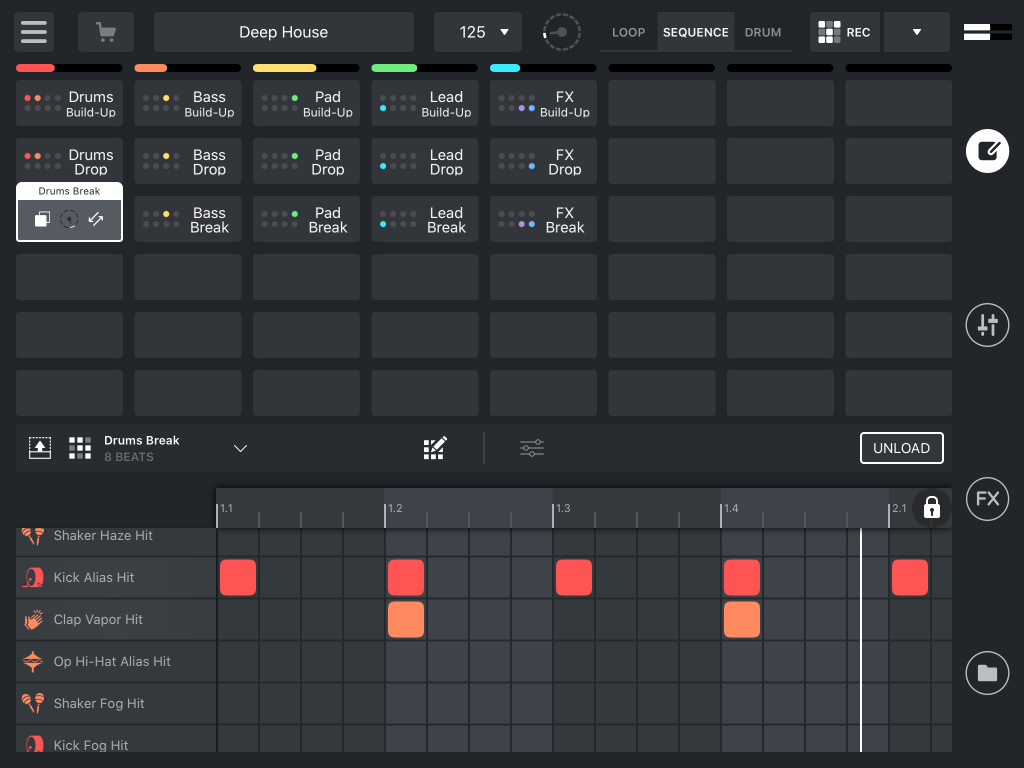Click the FX button on the right side

click(x=987, y=498)
